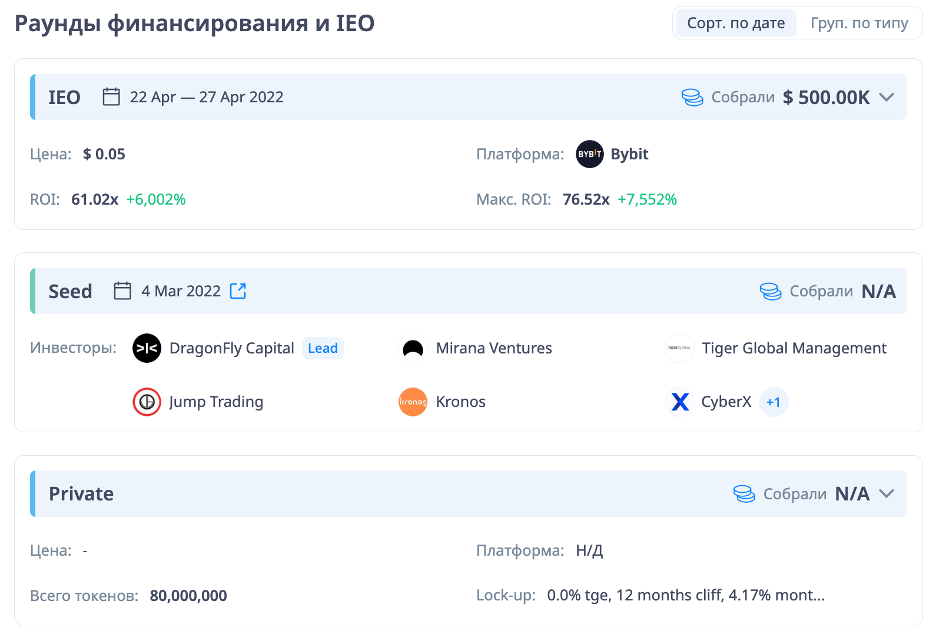Open the Seed round external link icon
The image size is (936, 642).
(238, 291)
